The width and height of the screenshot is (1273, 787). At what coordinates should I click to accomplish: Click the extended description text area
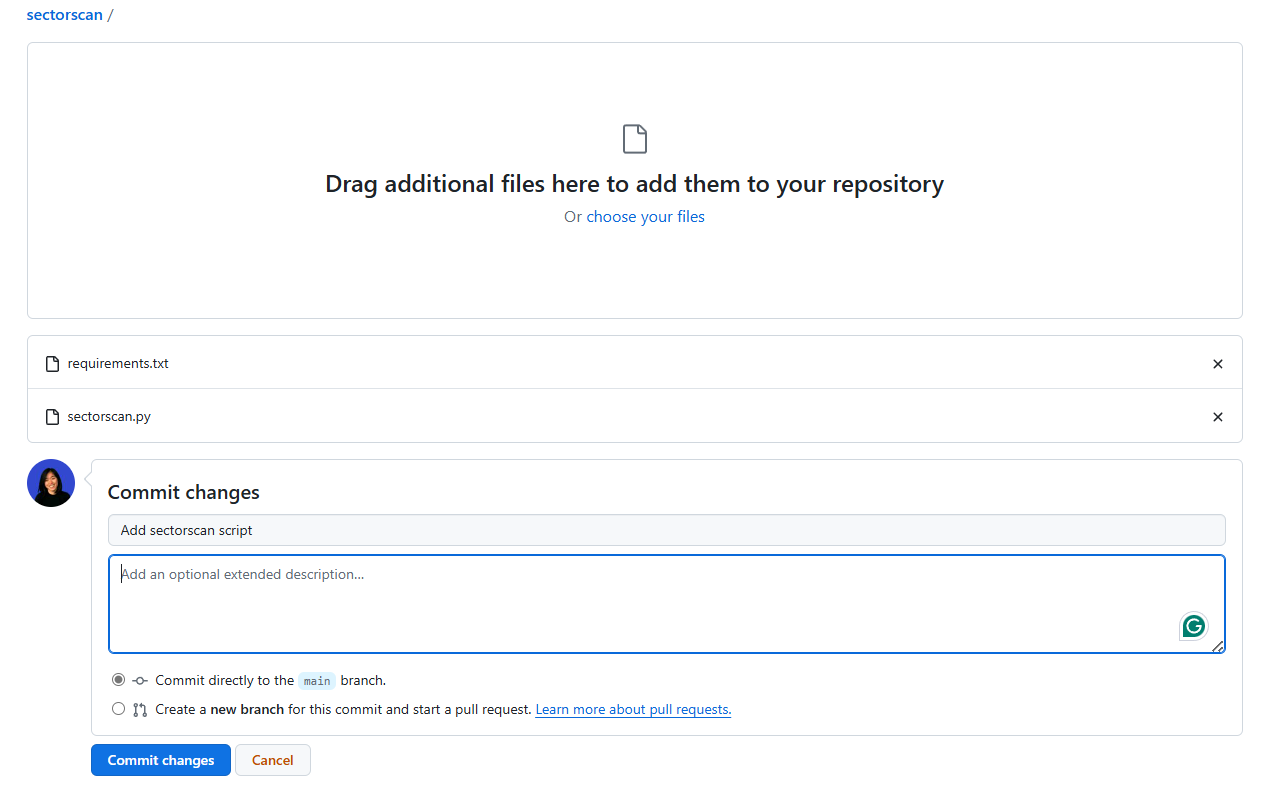tap(666, 600)
